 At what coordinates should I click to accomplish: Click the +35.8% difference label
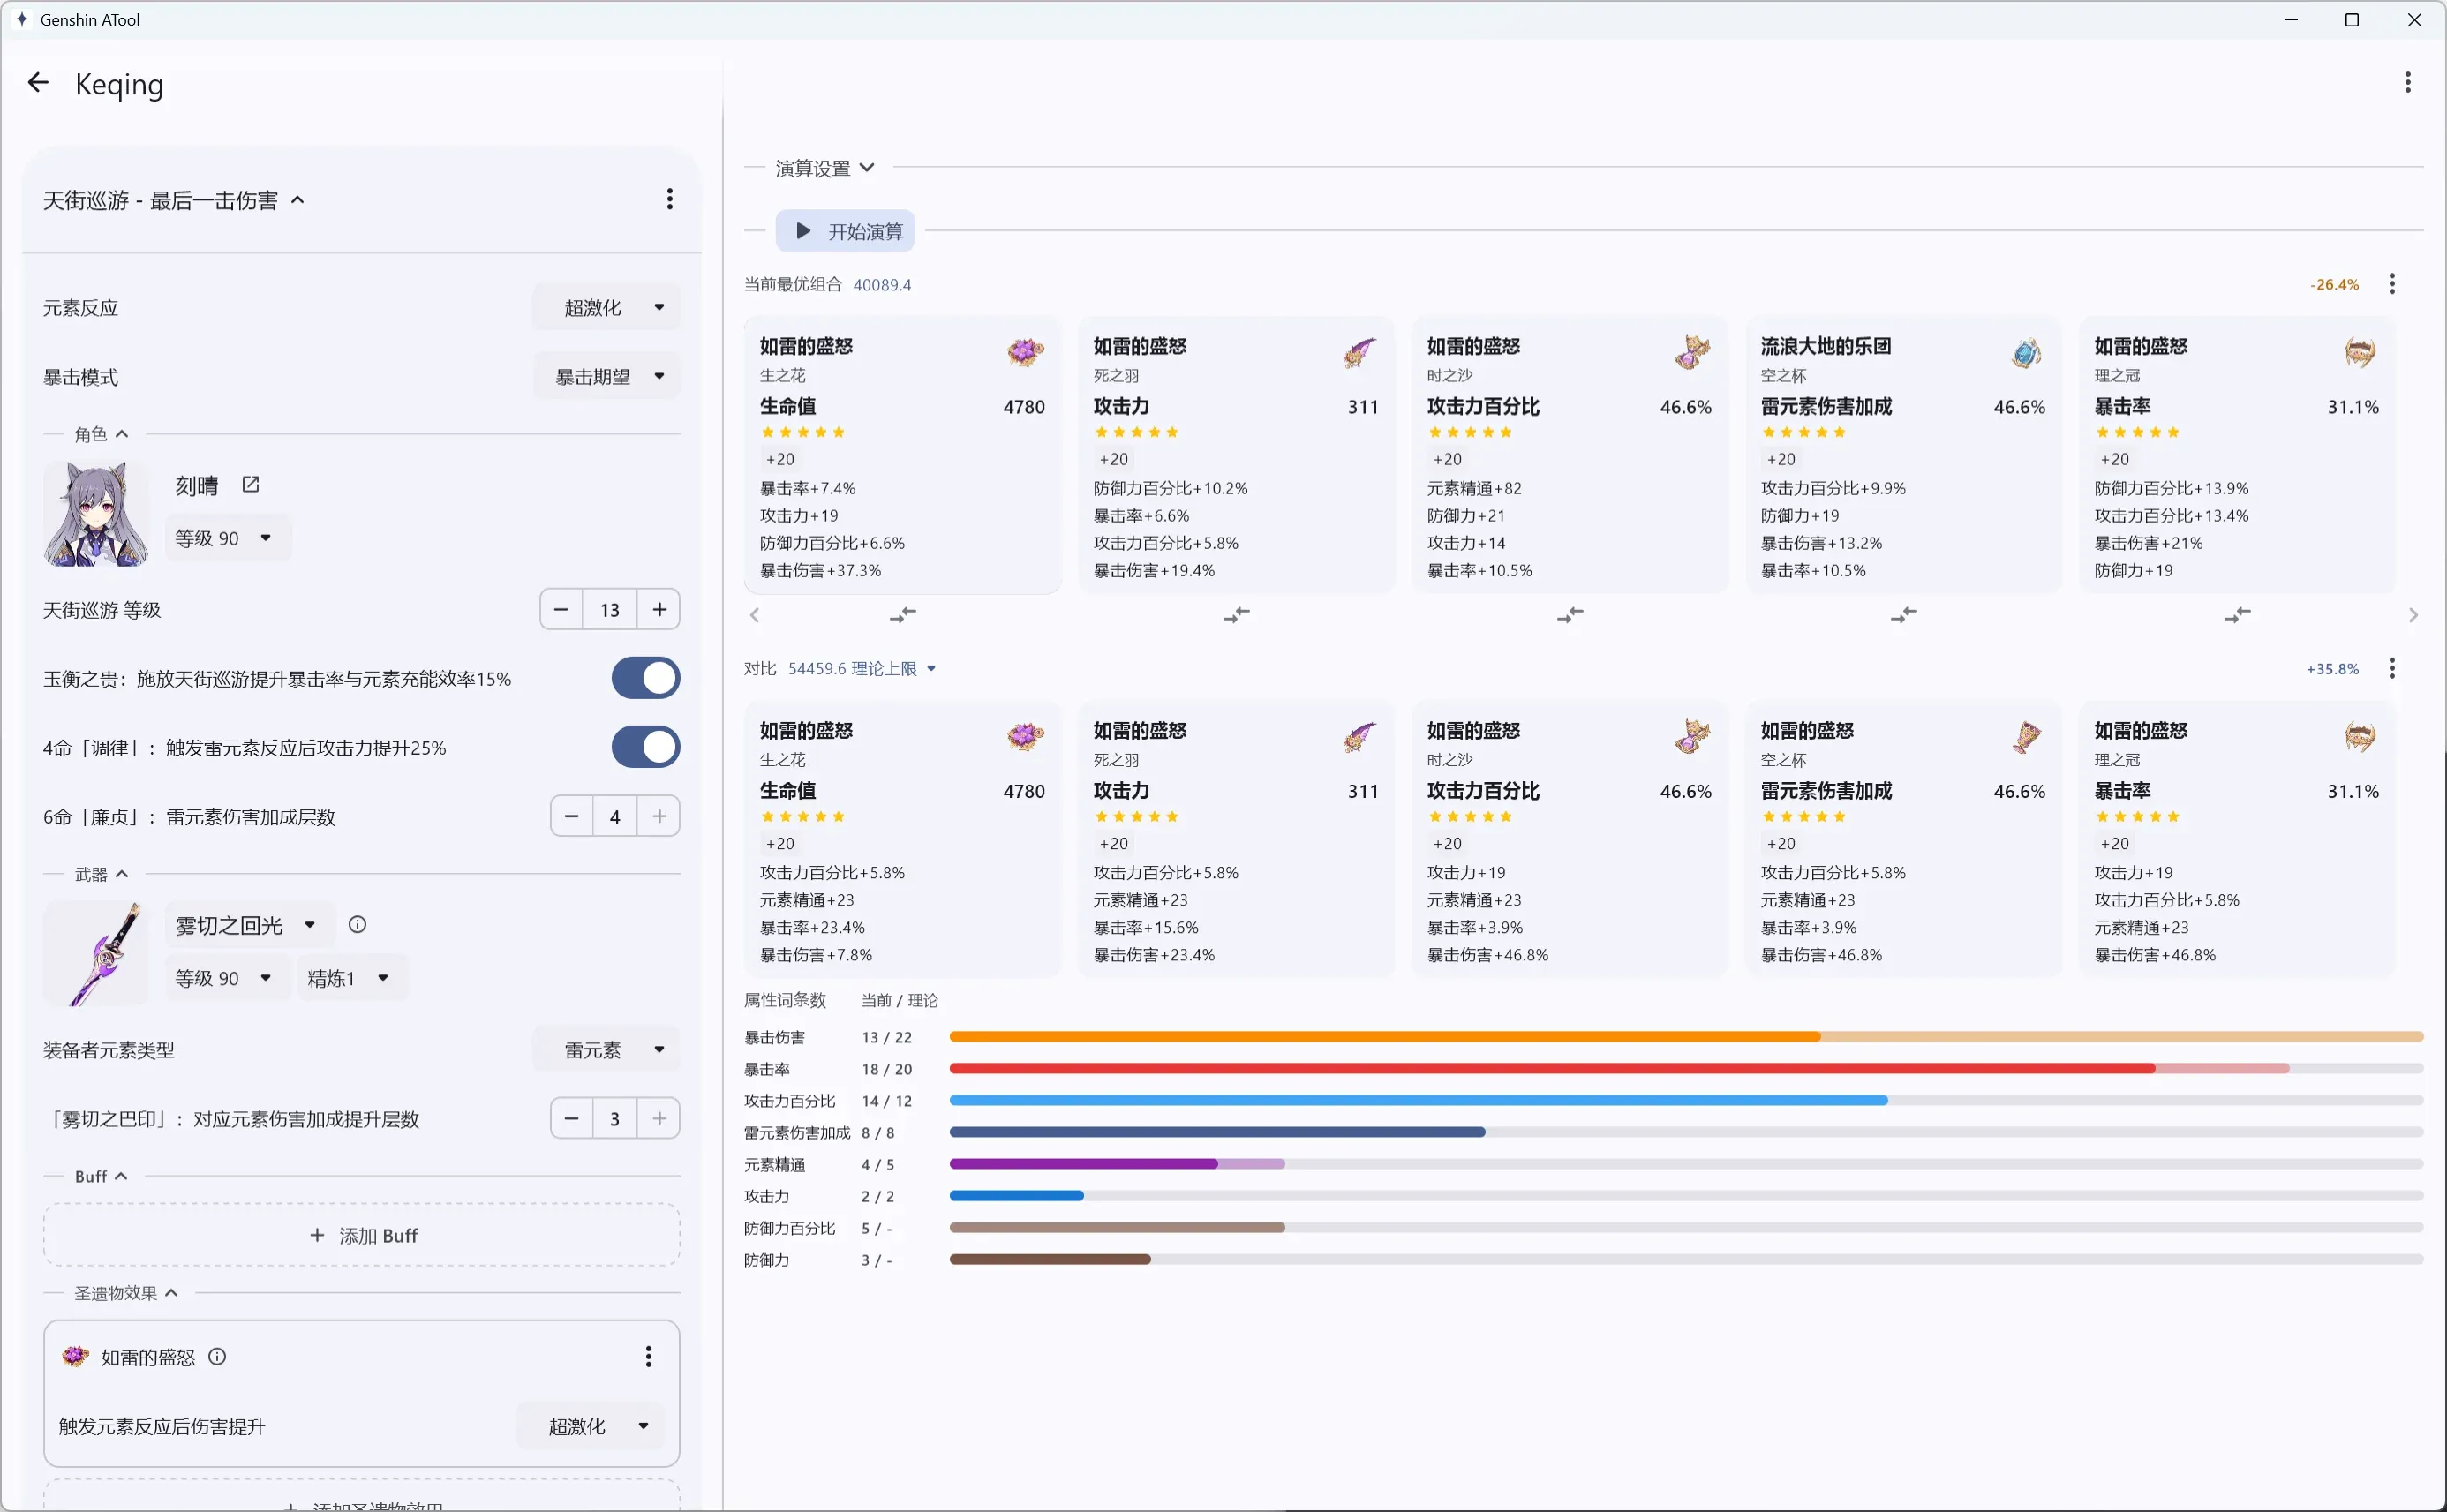tap(2332, 669)
